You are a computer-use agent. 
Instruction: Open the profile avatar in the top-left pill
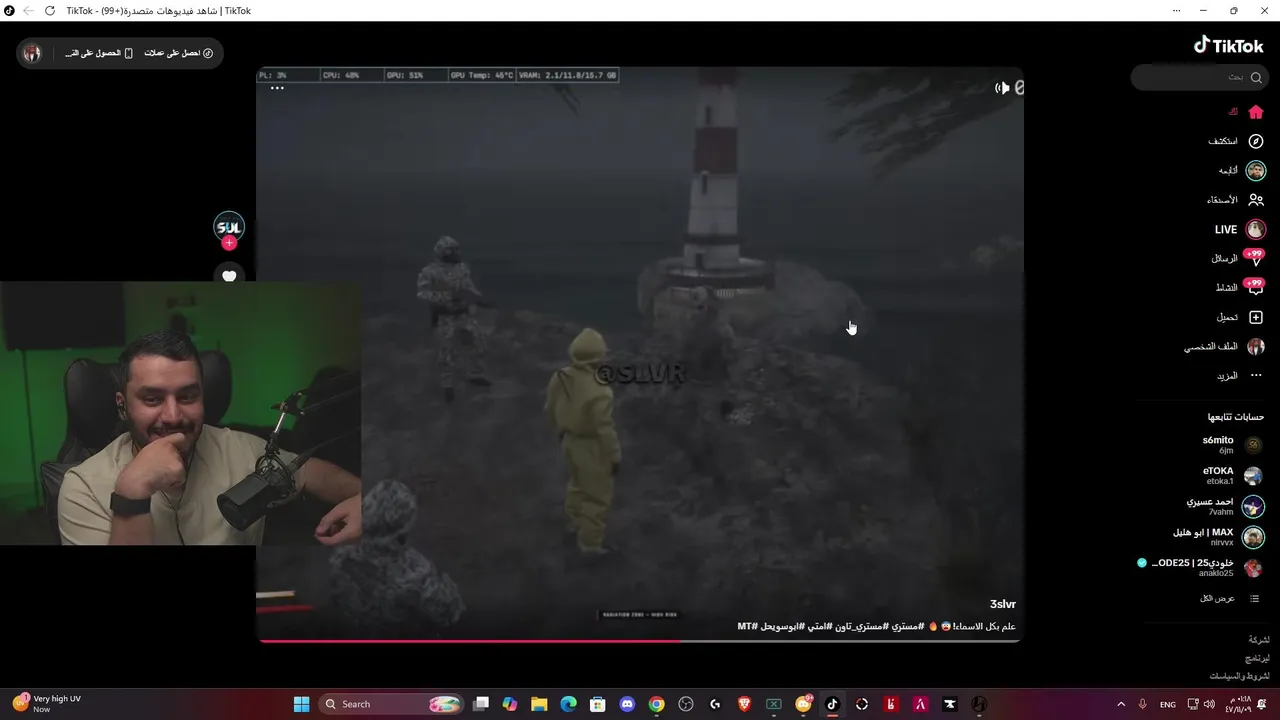32,53
